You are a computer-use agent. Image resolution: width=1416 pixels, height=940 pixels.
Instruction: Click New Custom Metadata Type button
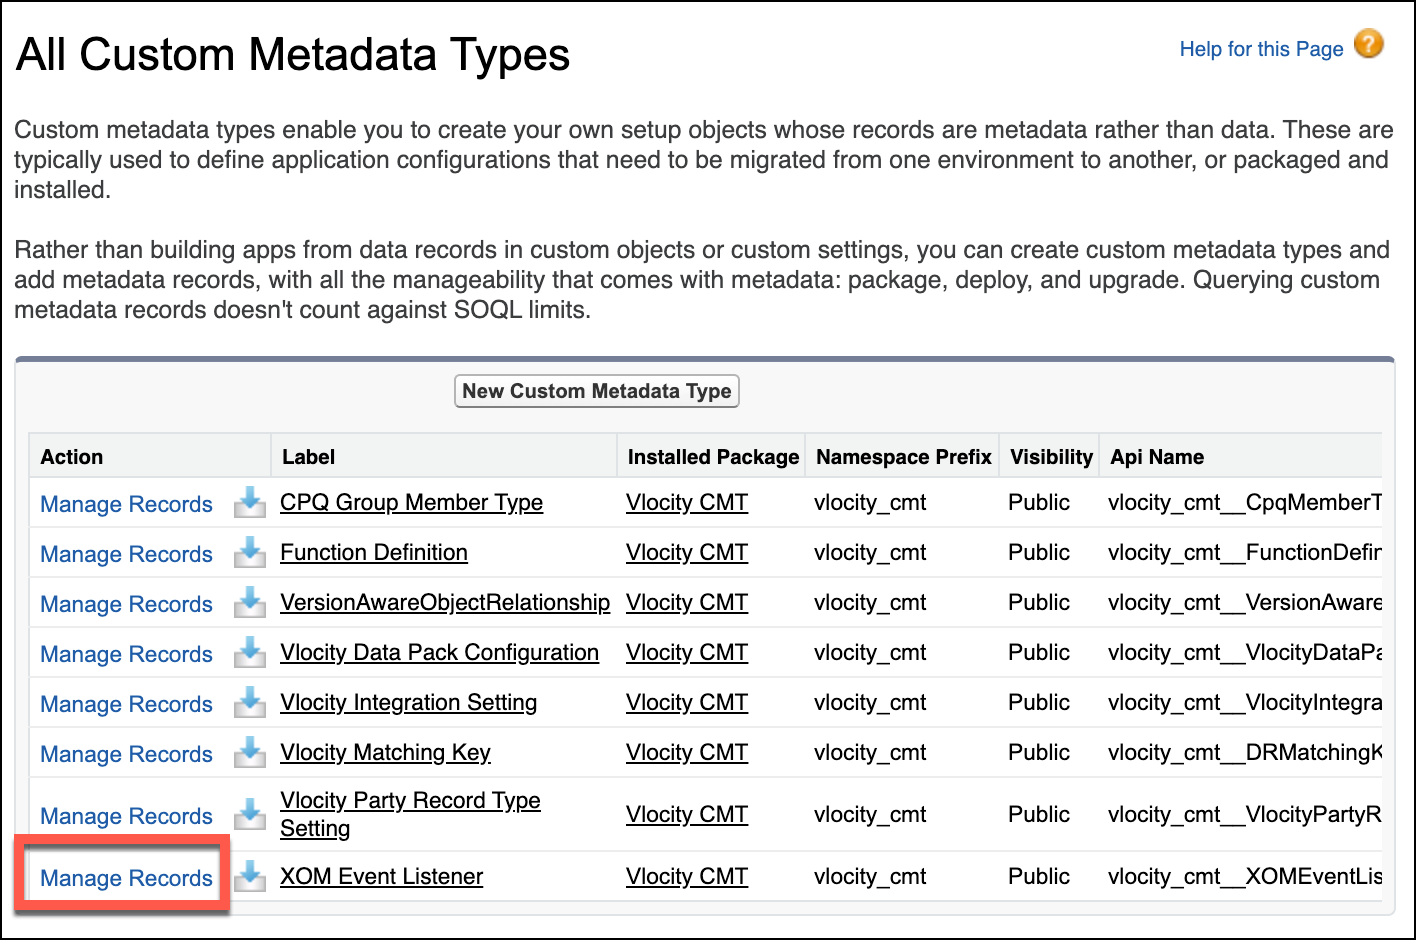(597, 391)
